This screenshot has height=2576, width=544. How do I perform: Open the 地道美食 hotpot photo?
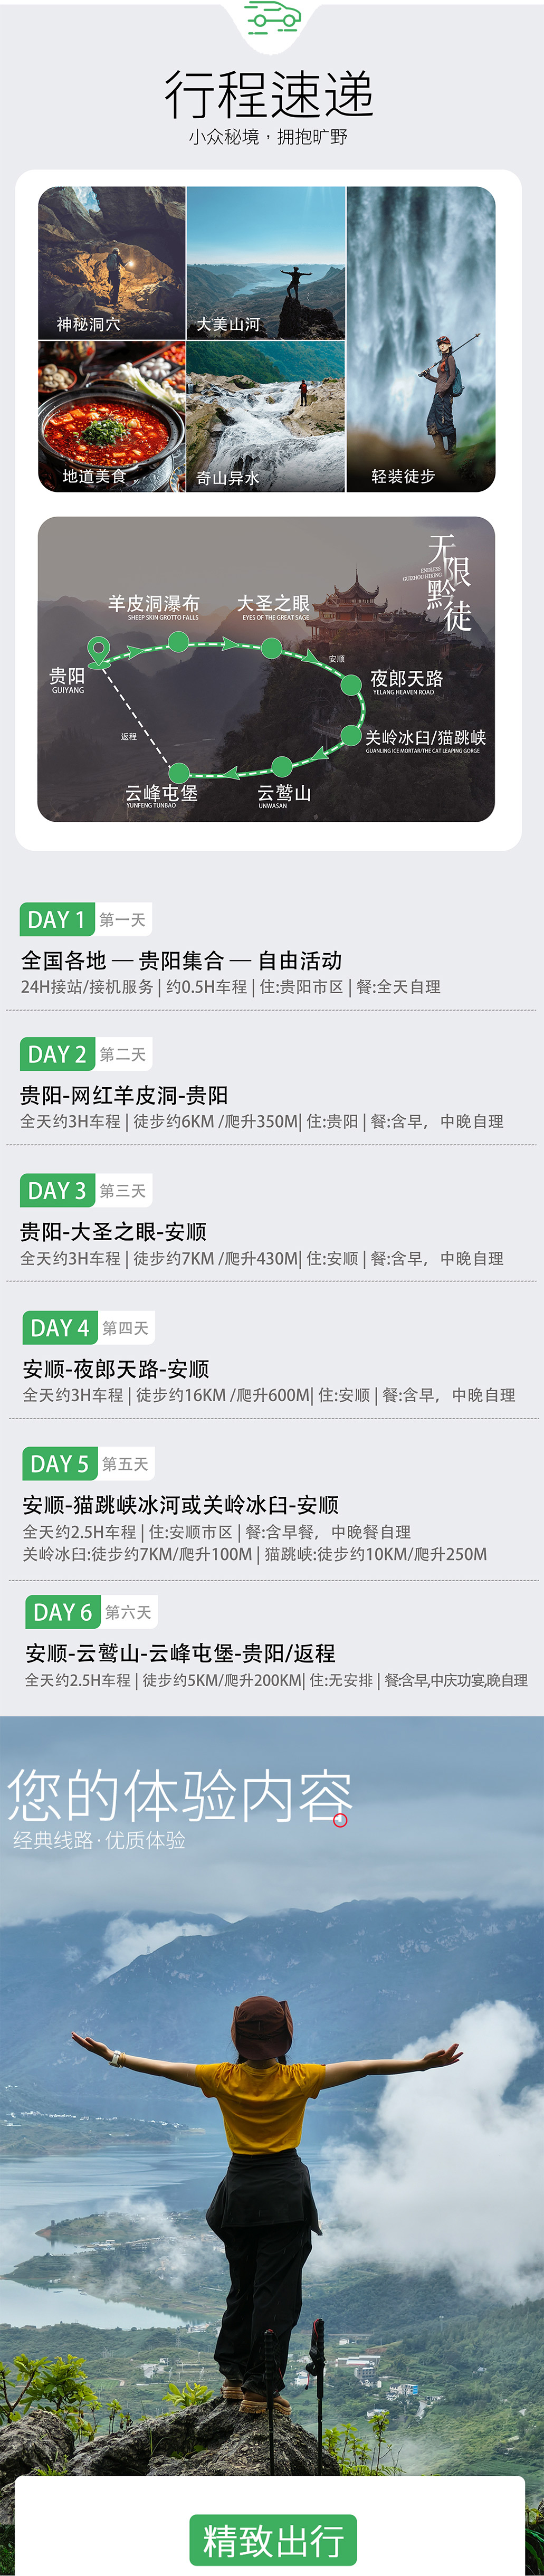[111, 416]
